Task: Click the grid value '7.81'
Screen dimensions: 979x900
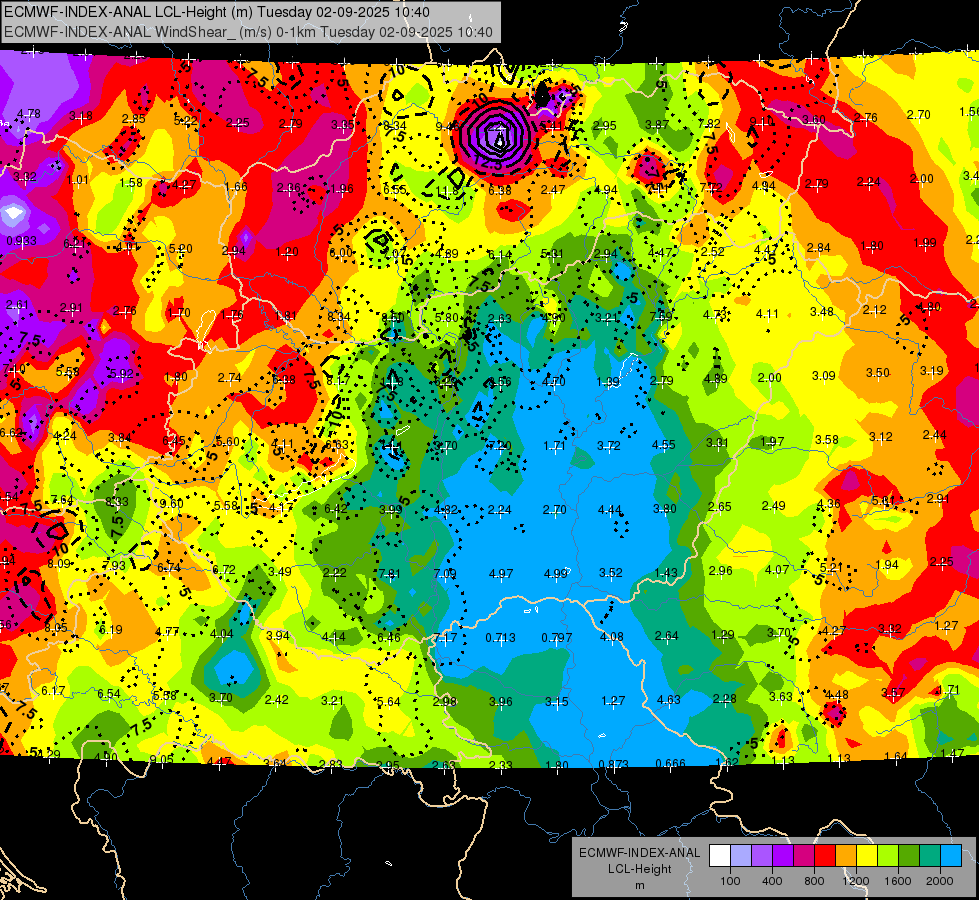Action: pos(390,573)
